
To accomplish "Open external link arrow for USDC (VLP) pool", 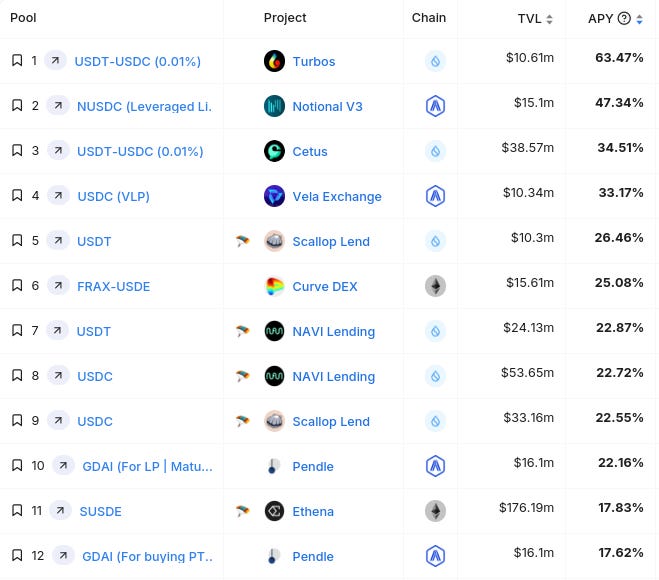I will 58,195.
